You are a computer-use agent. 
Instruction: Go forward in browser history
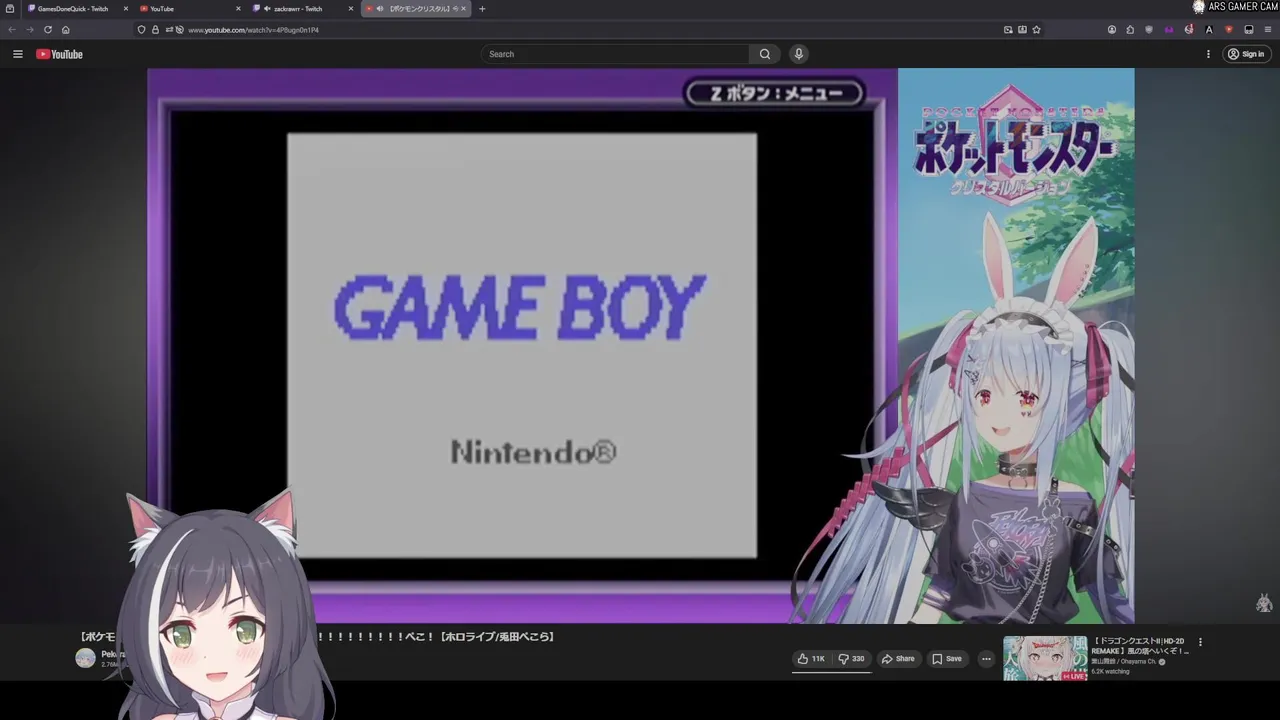tap(29, 30)
